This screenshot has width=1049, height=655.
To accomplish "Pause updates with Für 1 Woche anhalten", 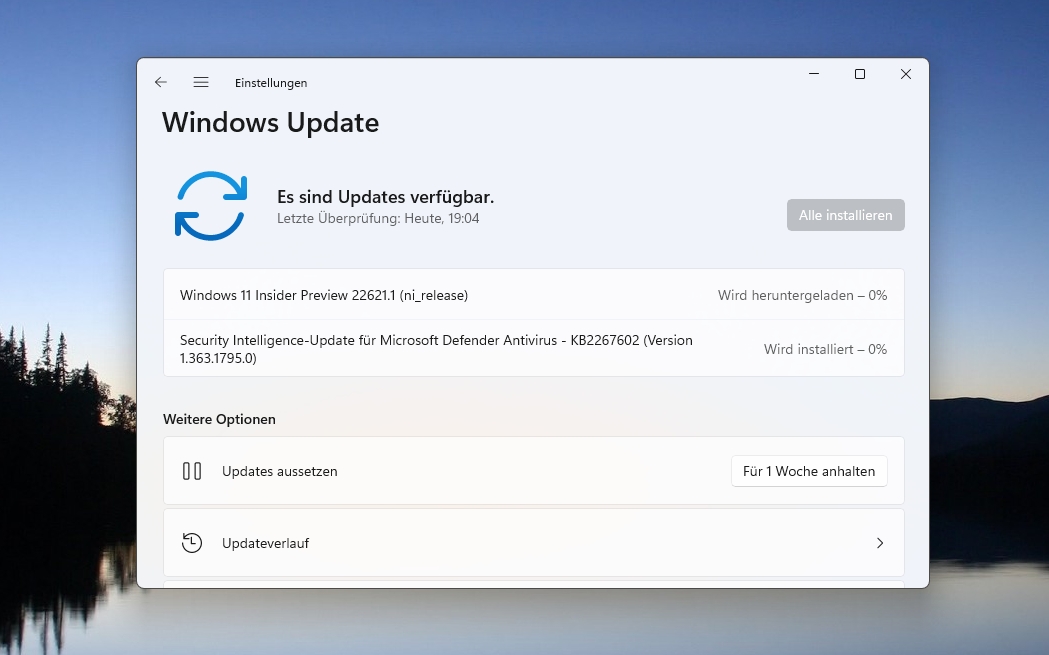I will [809, 471].
